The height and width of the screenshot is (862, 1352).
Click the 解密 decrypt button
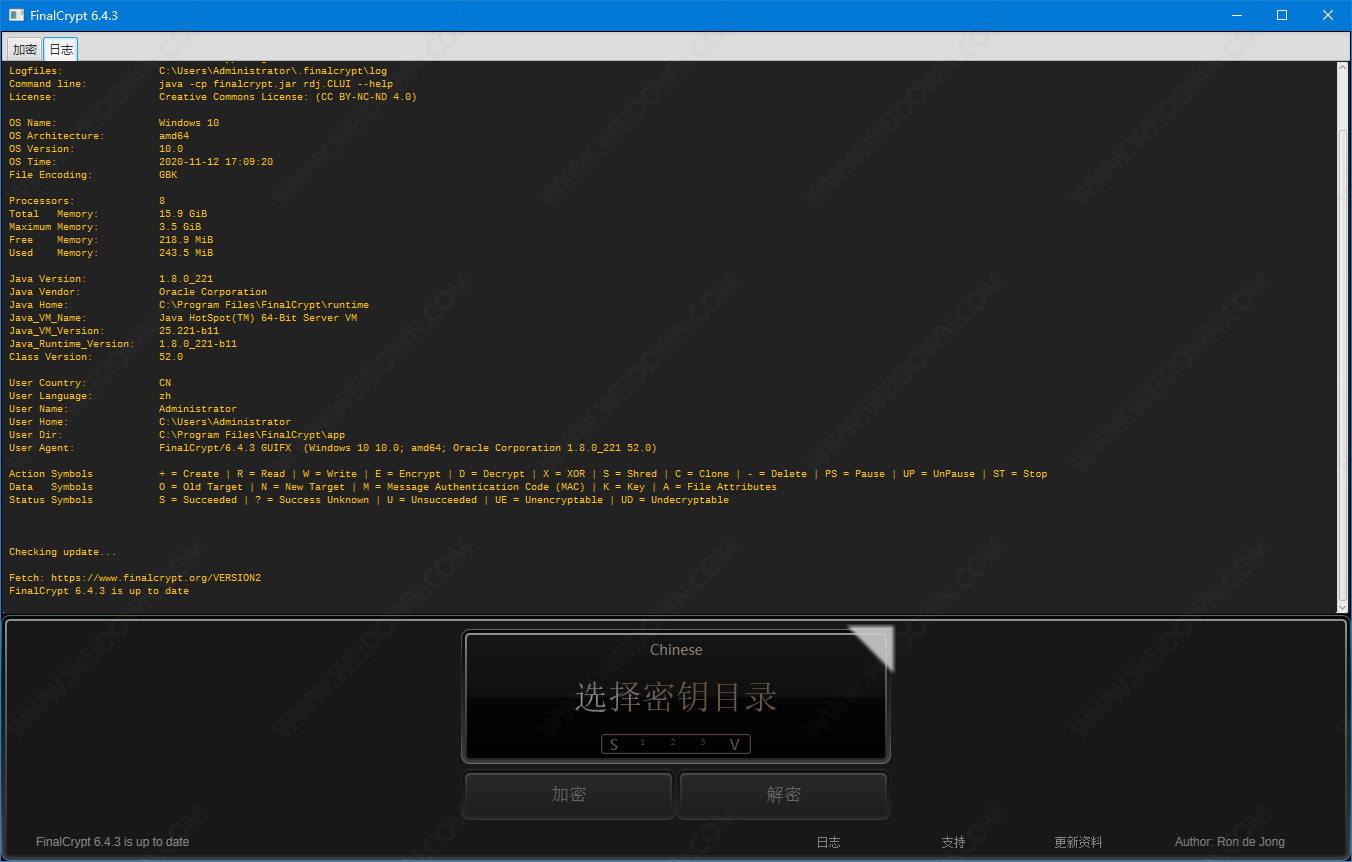pyautogui.click(x=783, y=795)
